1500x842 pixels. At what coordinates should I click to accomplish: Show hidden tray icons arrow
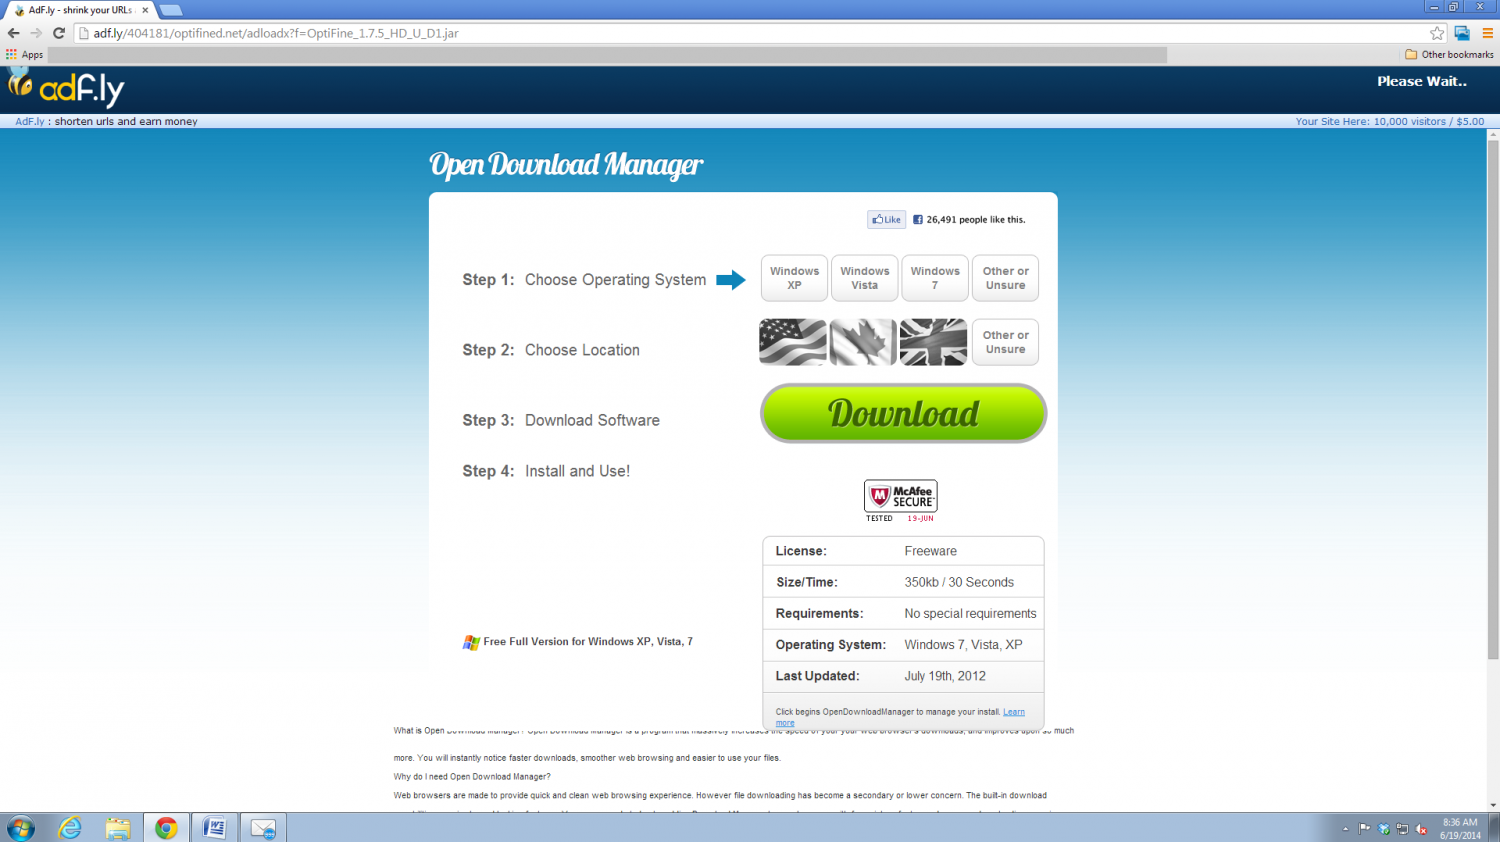pos(1345,829)
